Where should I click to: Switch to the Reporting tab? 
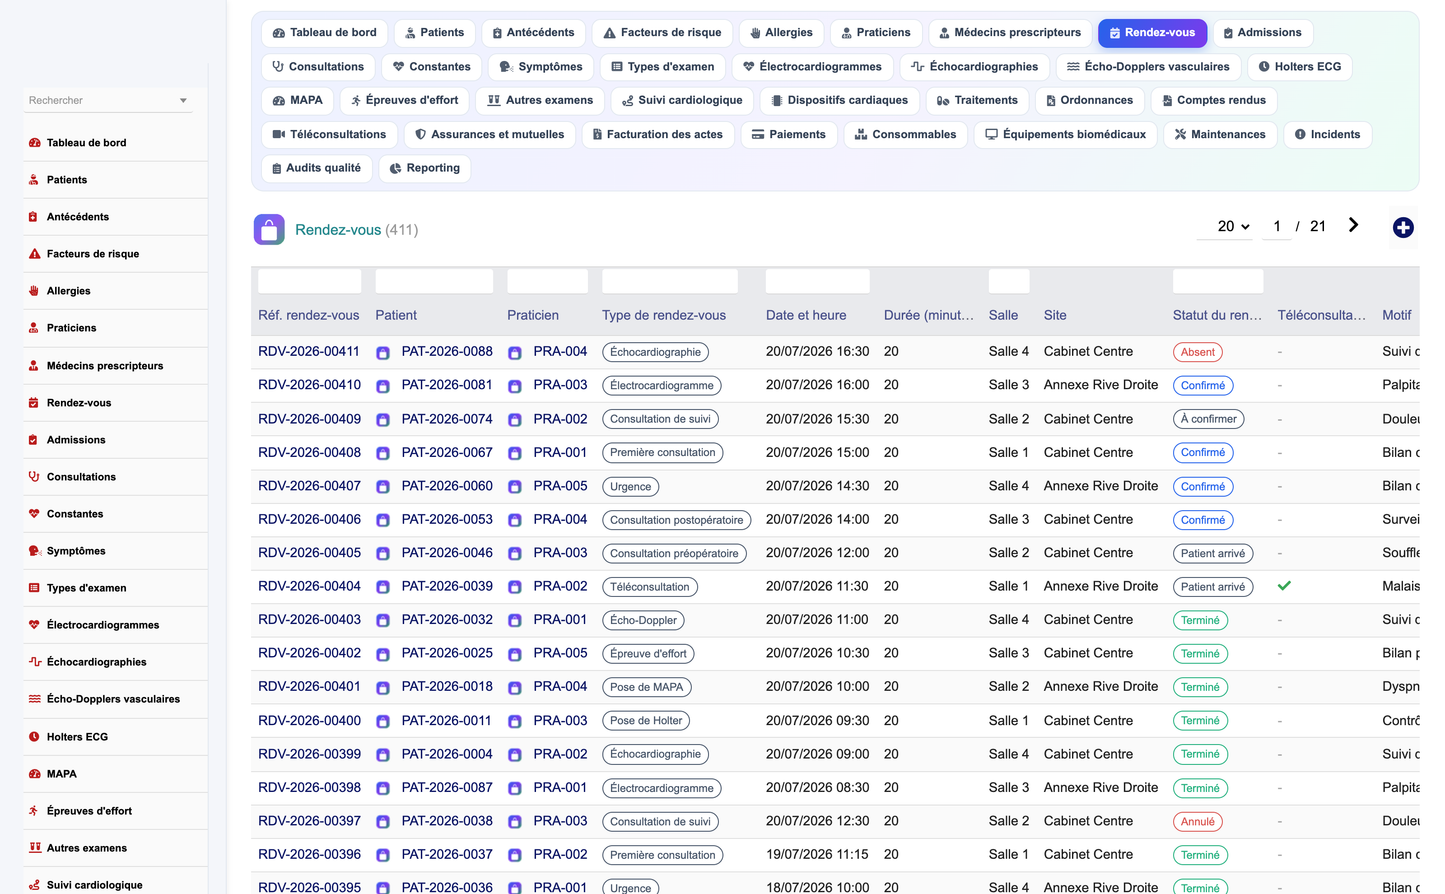pos(424,168)
